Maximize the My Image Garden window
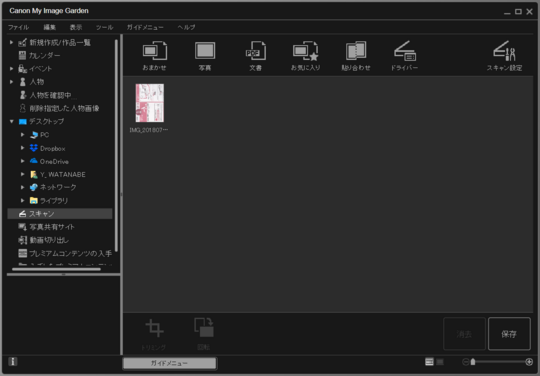540x376 pixels. tap(518, 12)
